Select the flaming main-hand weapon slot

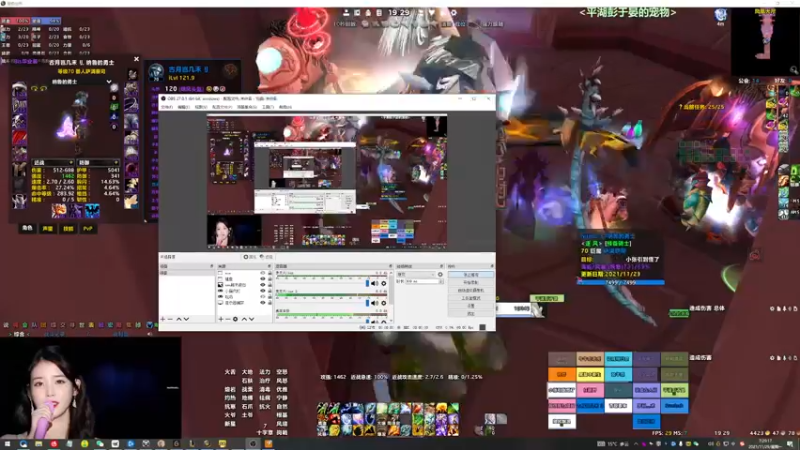(59, 211)
